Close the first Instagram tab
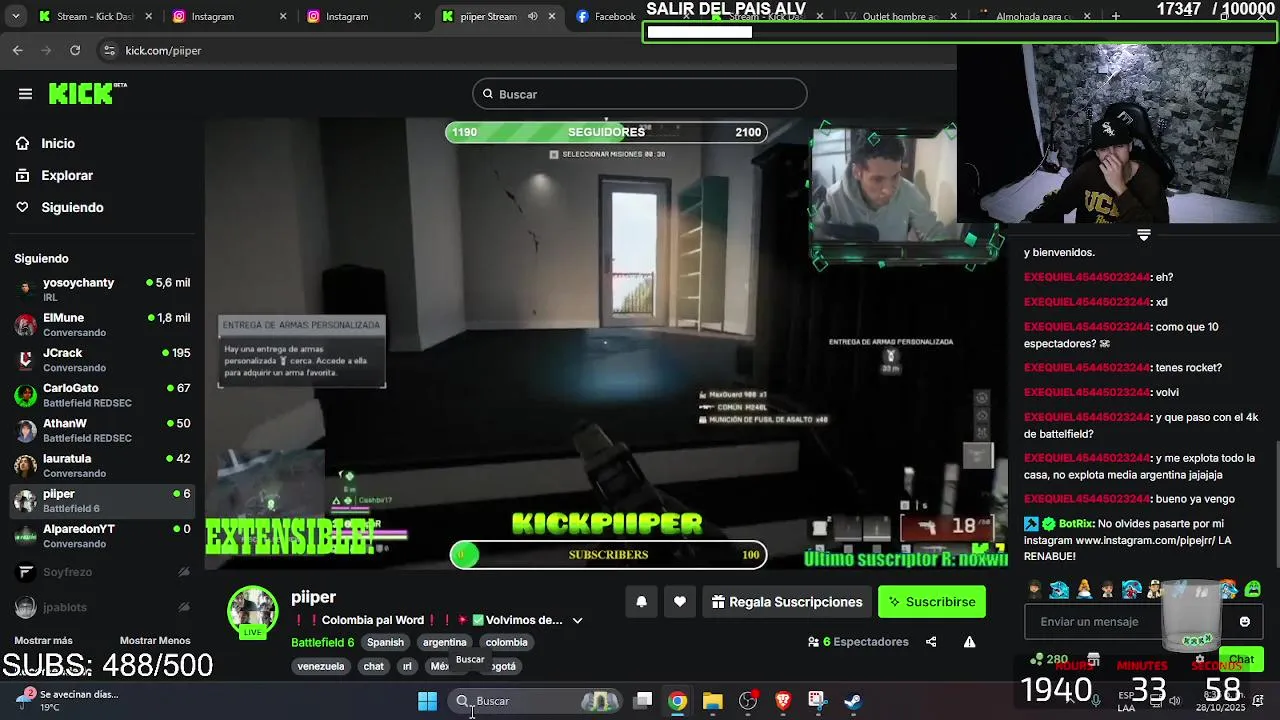This screenshot has width=1280, height=720. [283, 16]
